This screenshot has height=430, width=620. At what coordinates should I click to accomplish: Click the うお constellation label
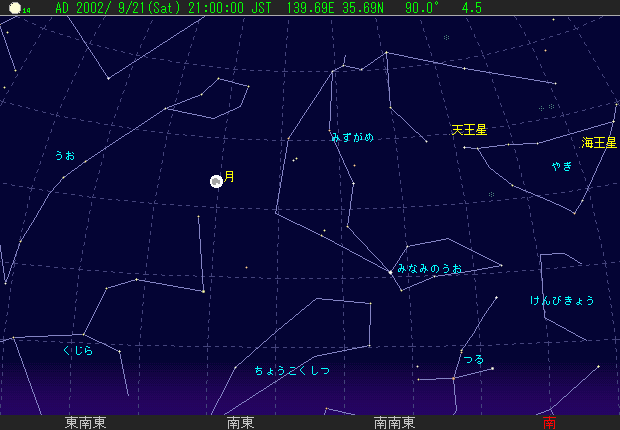(x=64, y=156)
